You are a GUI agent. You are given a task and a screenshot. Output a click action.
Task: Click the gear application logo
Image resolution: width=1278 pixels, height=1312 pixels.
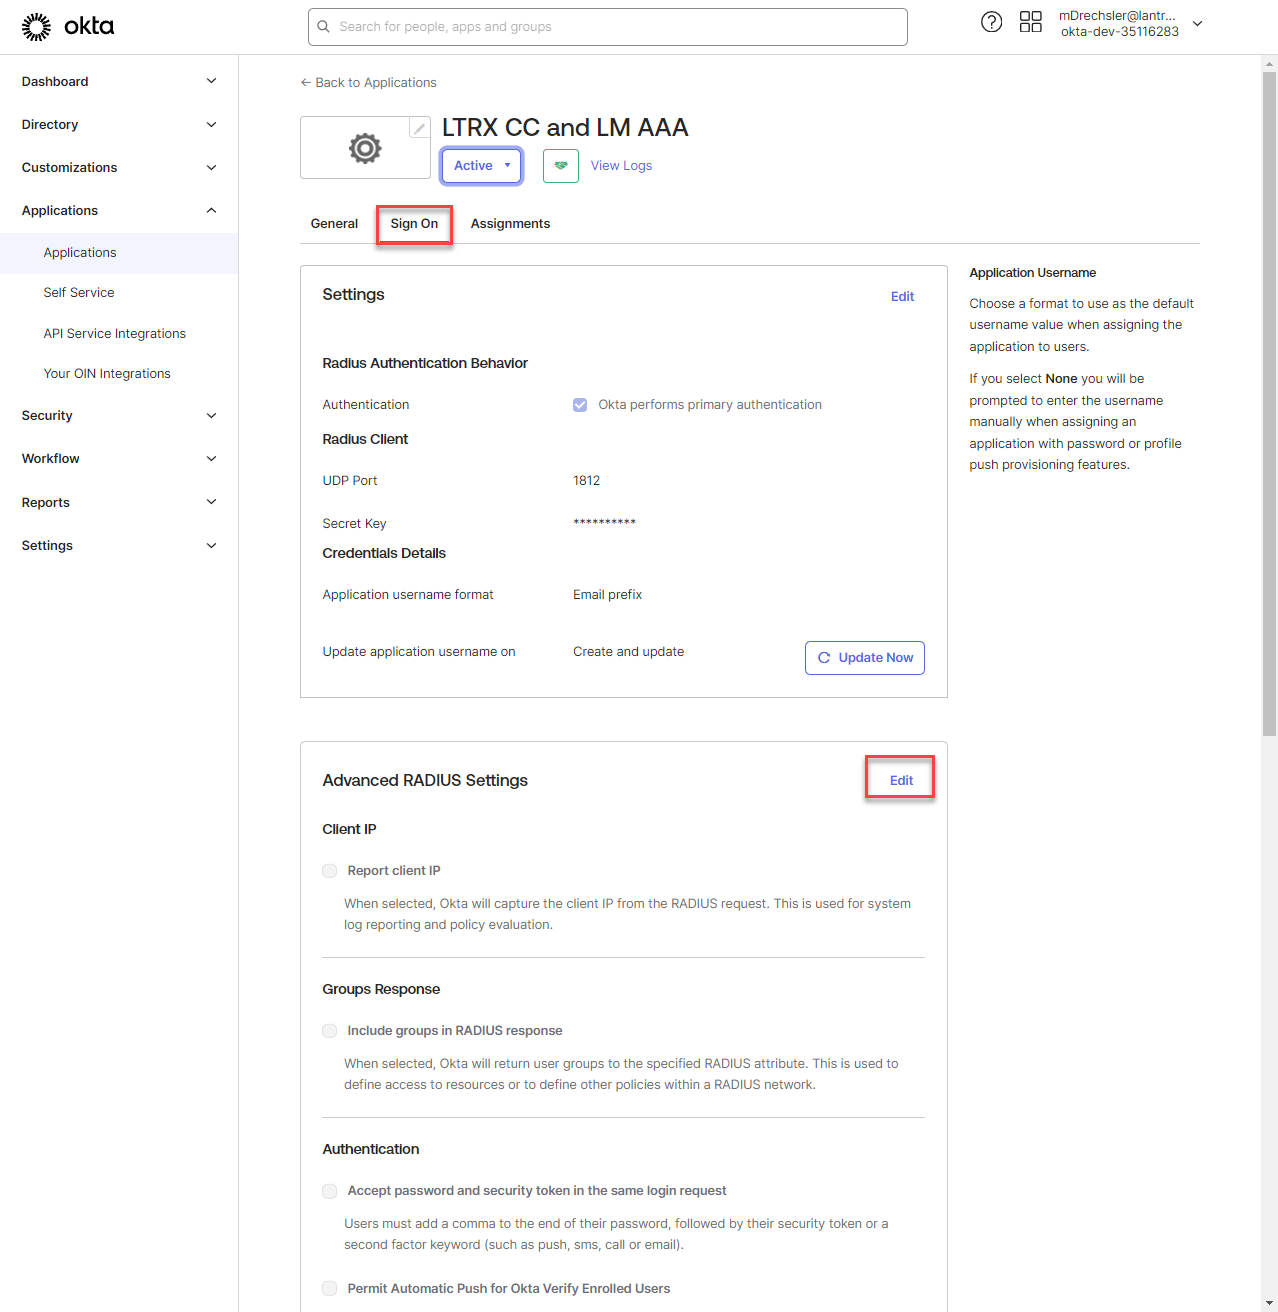coord(365,148)
